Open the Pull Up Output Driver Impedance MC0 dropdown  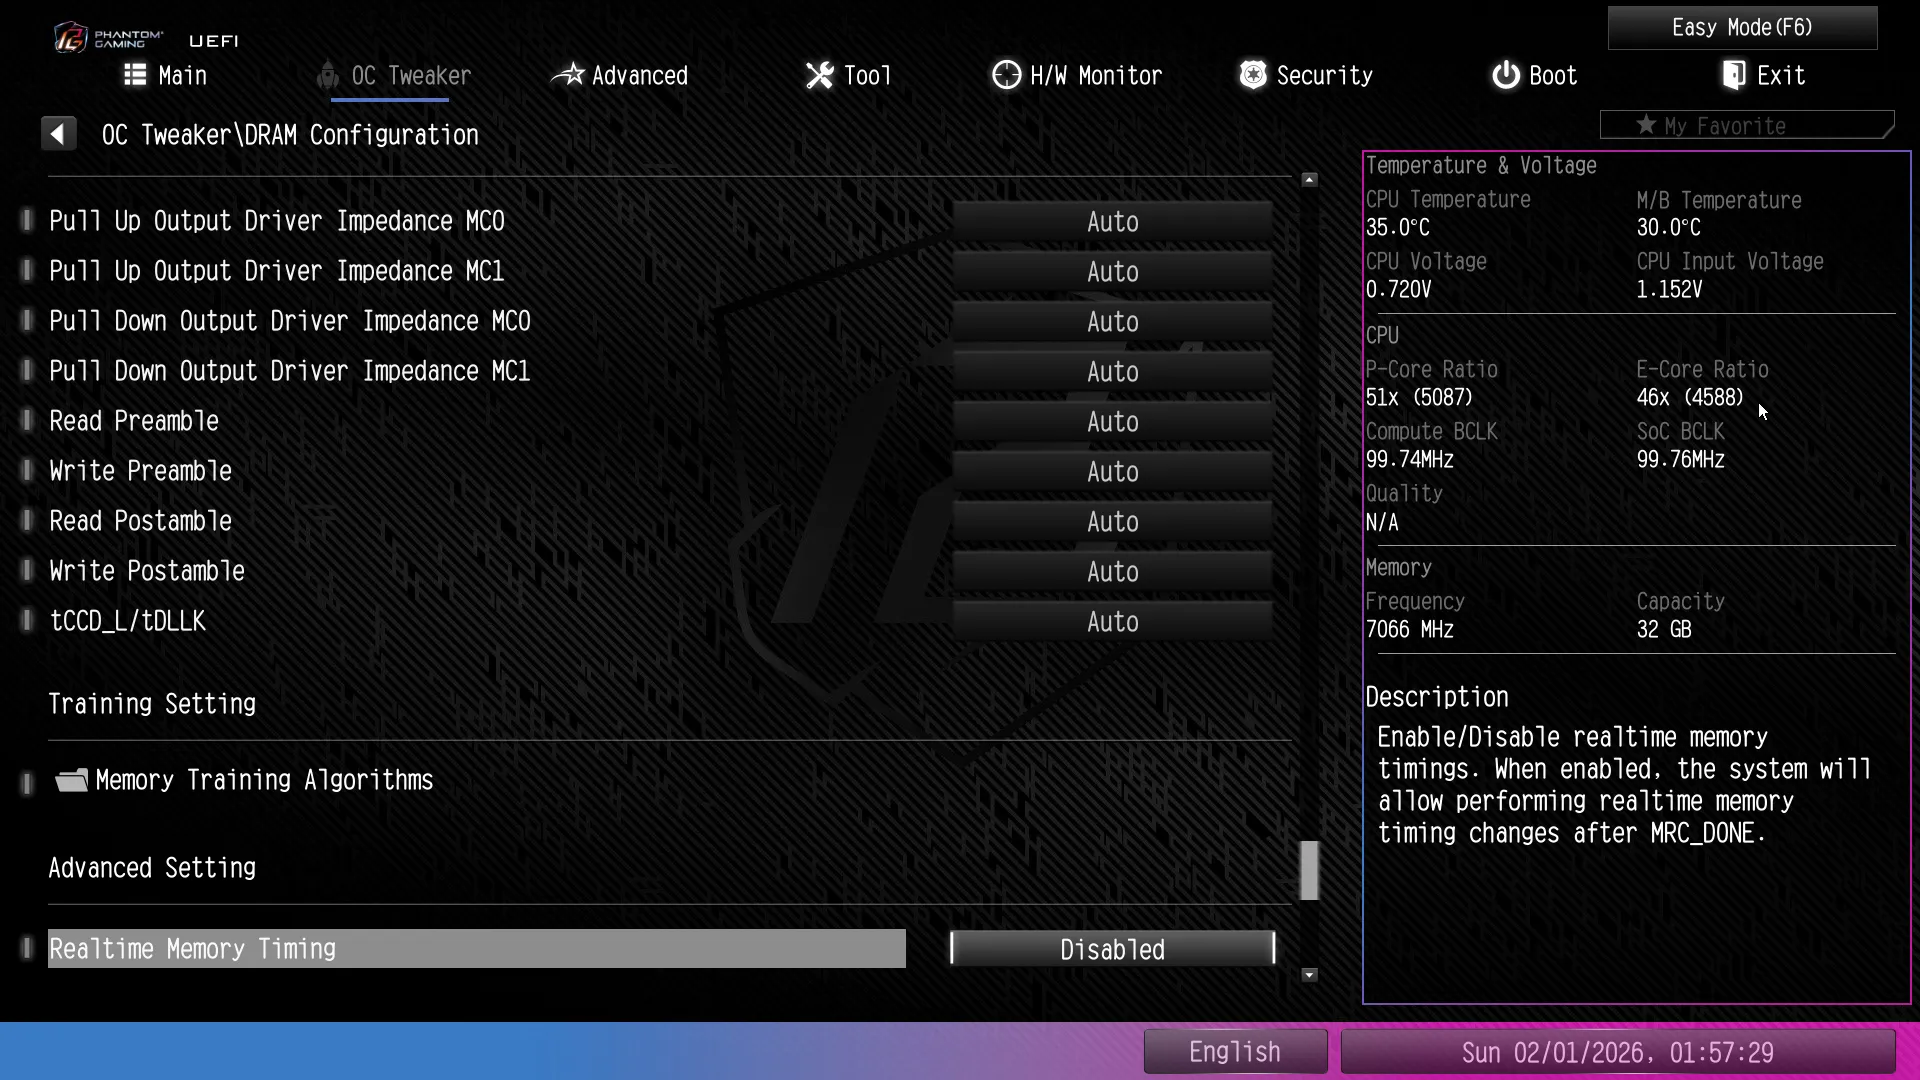point(1112,222)
